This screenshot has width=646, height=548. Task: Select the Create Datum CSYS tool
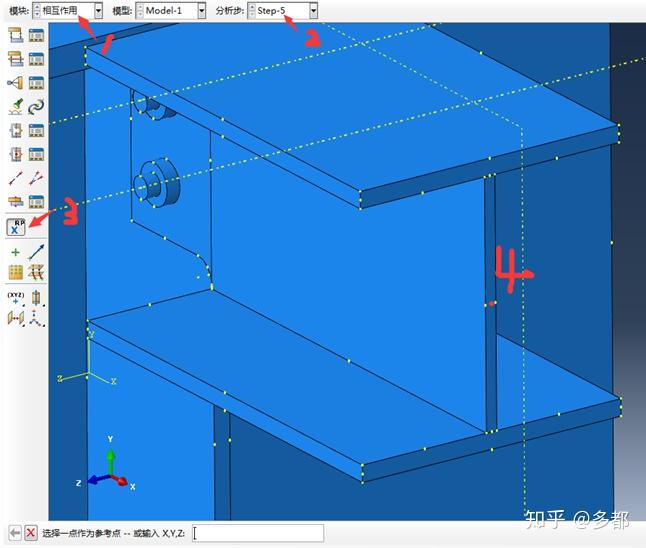point(36,318)
